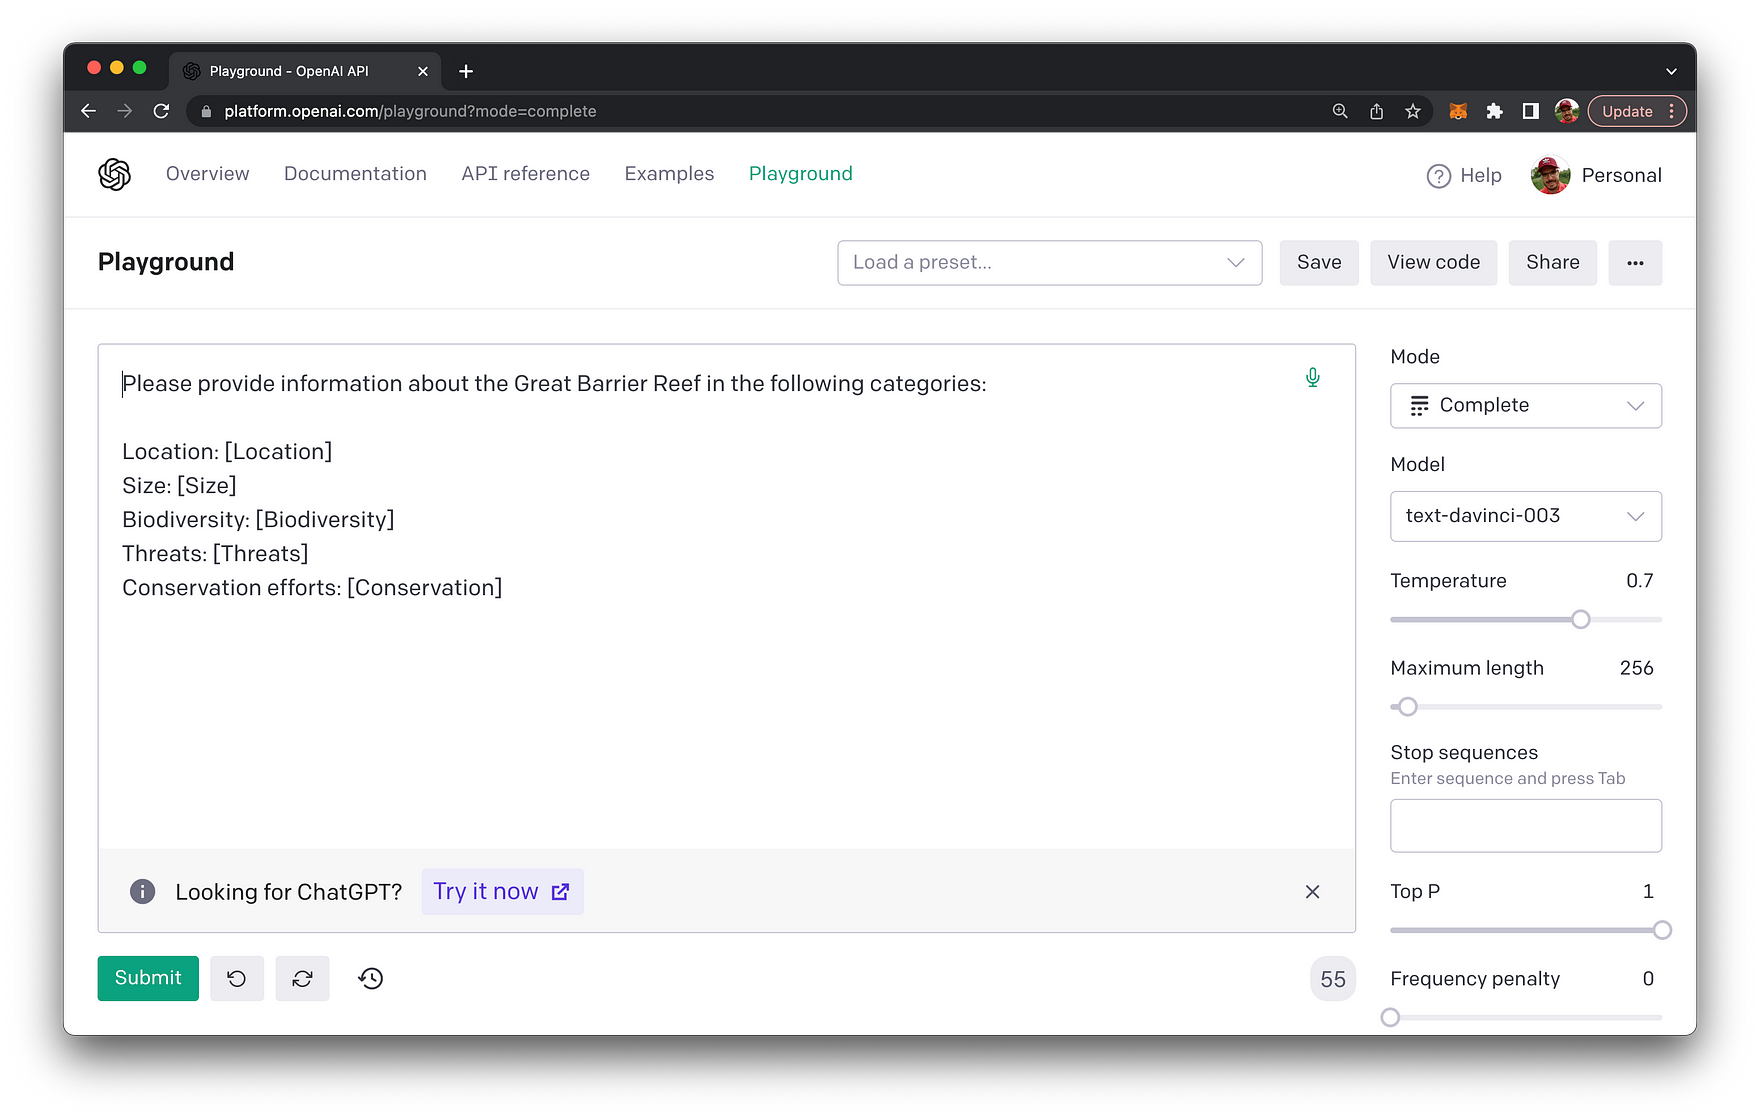The width and height of the screenshot is (1760, 1119).
Task: Dismiss the Looking for ChatGPT banner
Action: pos(1313,892)
